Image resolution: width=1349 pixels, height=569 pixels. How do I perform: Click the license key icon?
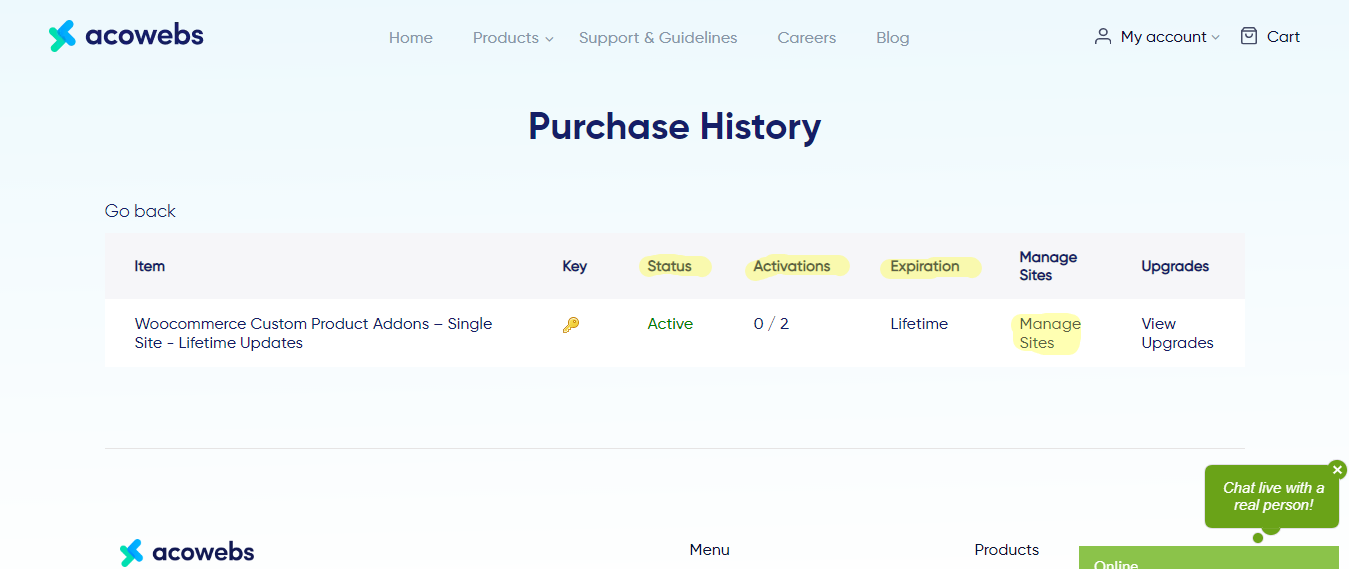tap(571, 324)
